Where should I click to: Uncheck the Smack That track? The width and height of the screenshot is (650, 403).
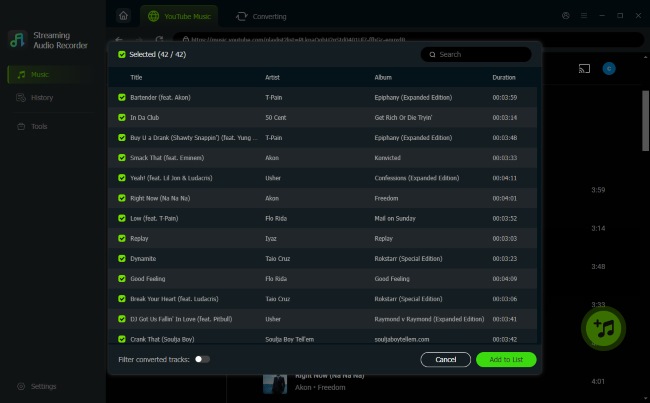click(x=121, y=158)
